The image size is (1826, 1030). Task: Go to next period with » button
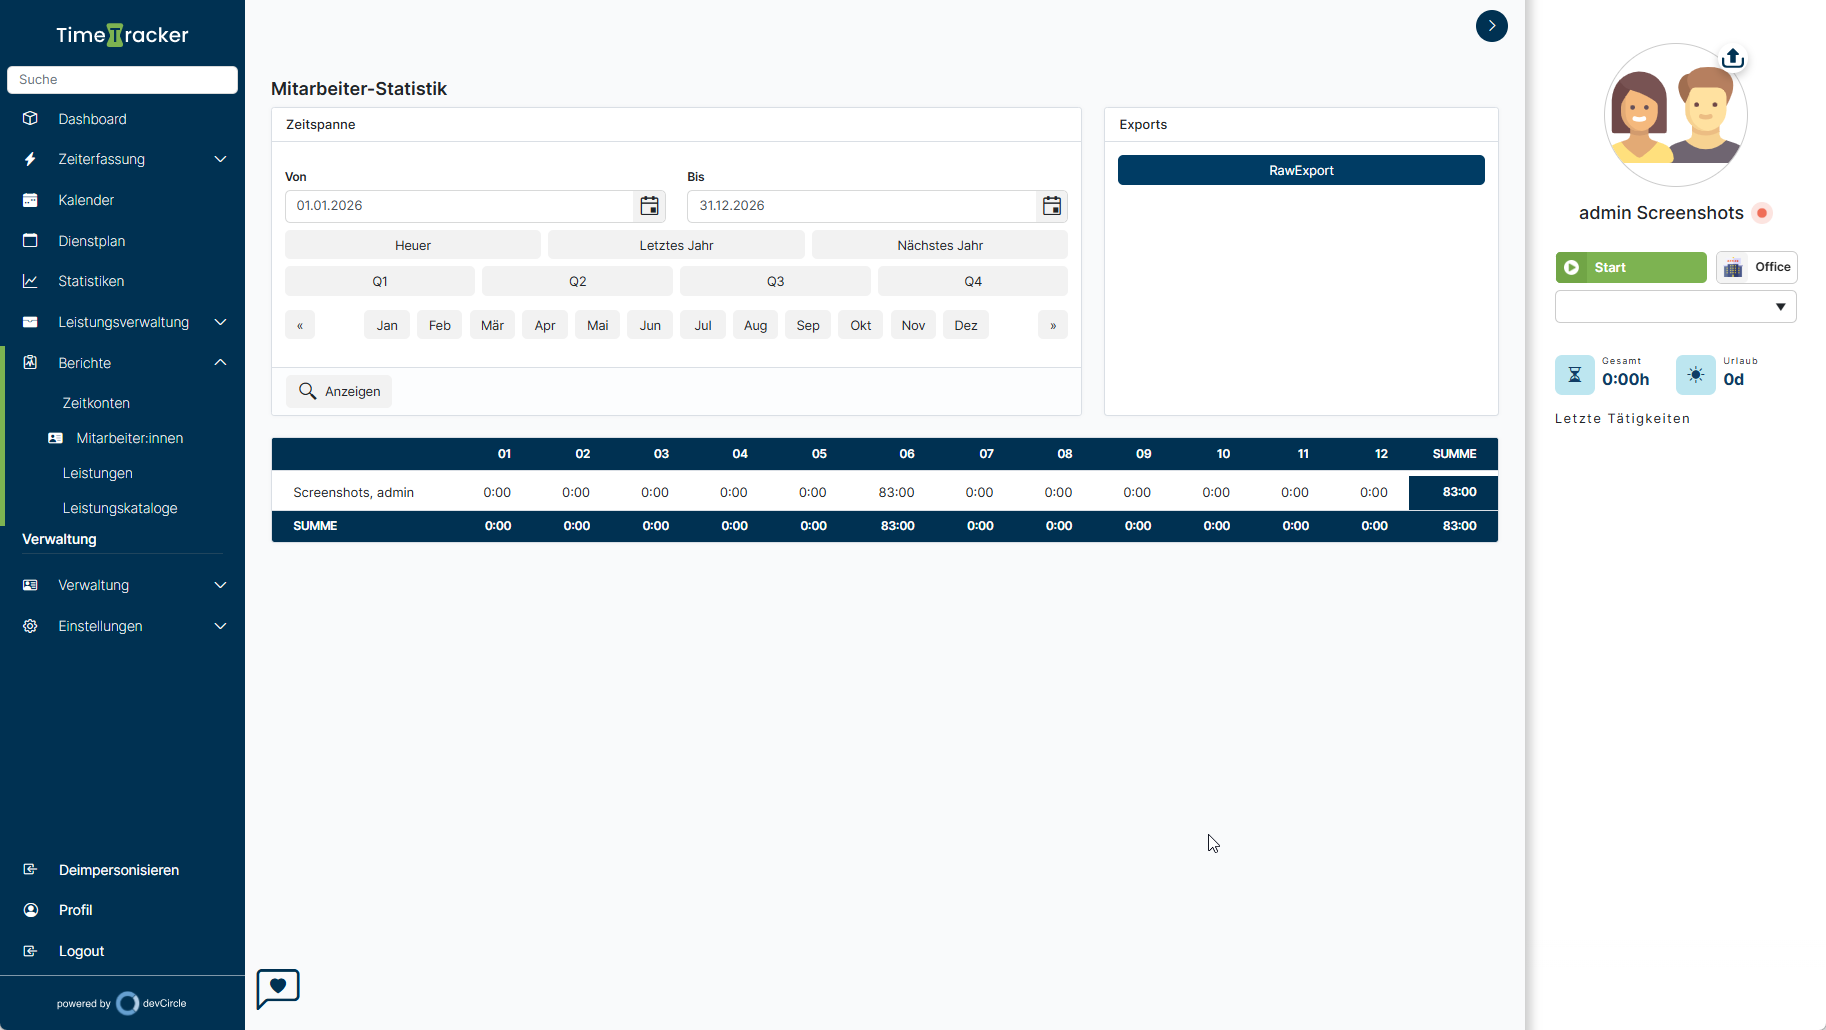point(1053,325)
